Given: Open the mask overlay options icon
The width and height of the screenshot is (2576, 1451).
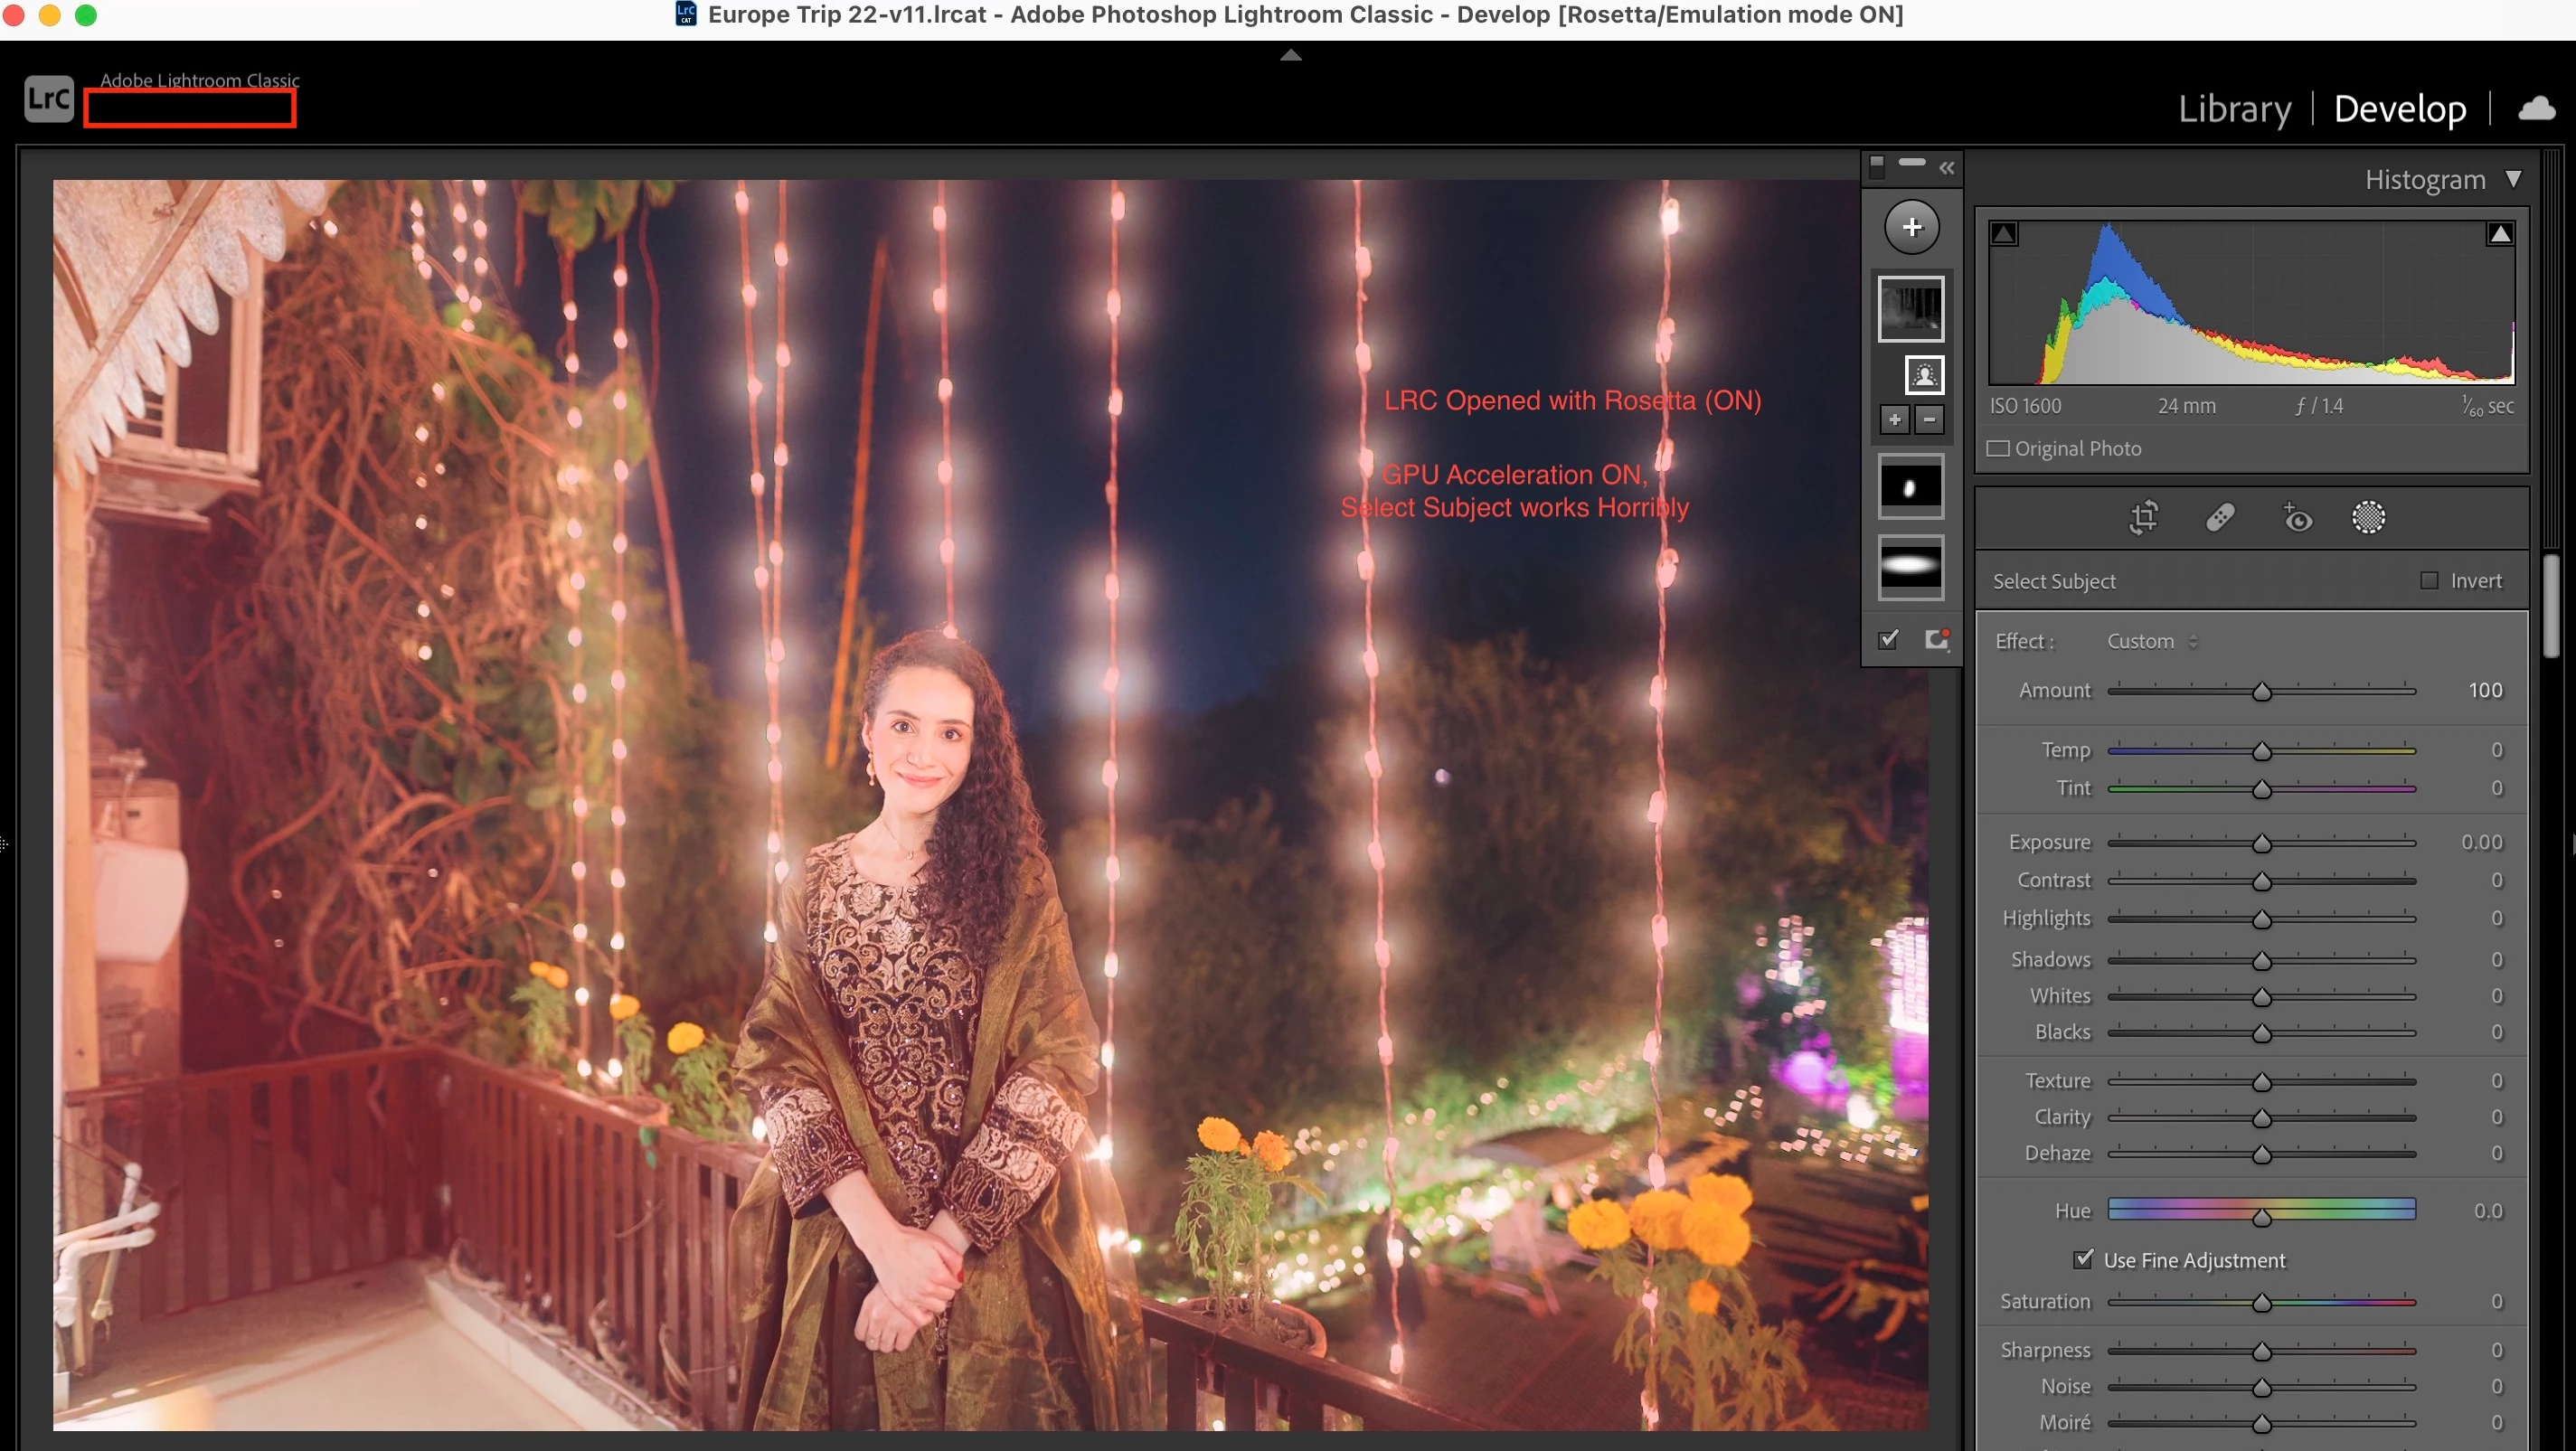Looking at the screenshot, I should point(1936,640).
